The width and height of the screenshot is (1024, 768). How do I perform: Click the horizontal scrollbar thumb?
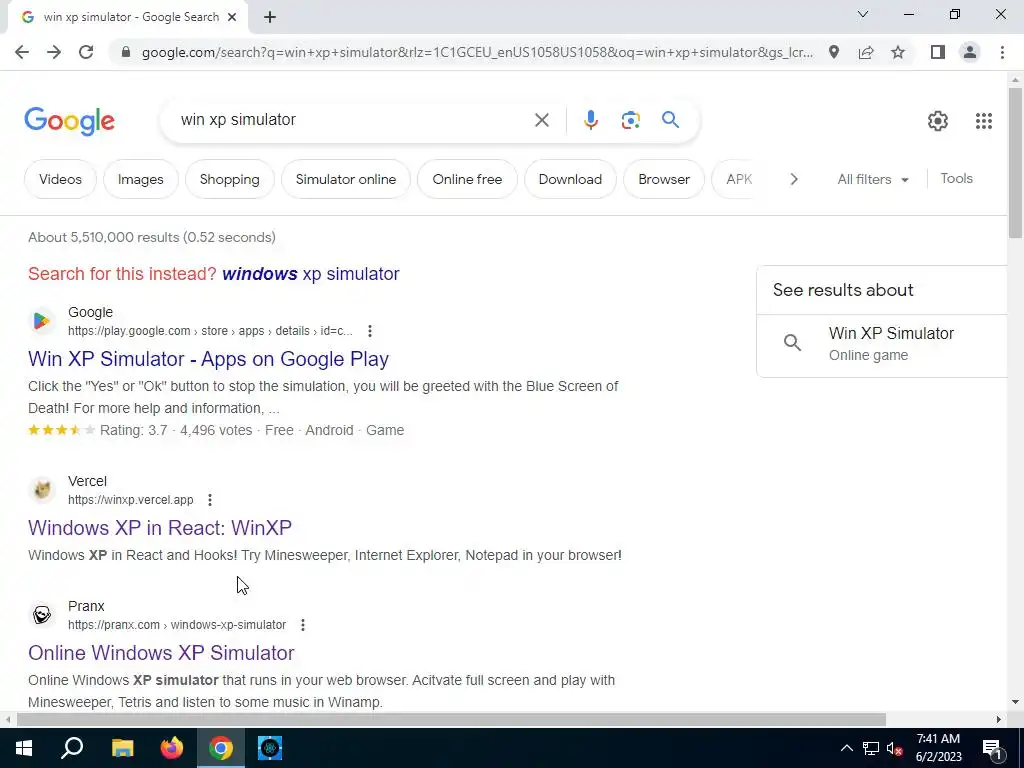click(451, 719)
